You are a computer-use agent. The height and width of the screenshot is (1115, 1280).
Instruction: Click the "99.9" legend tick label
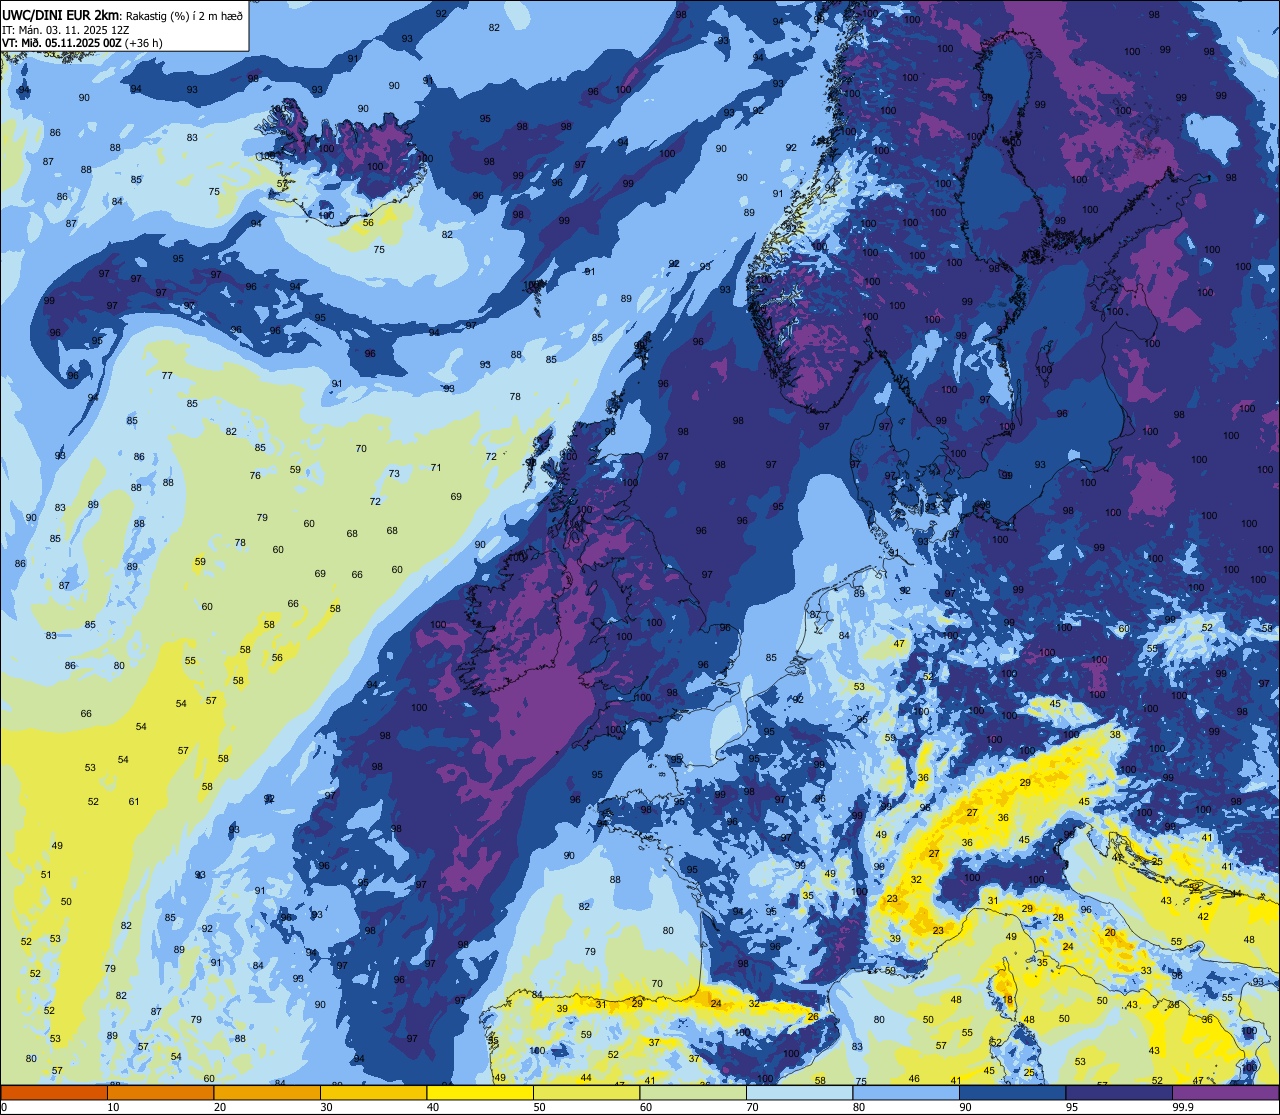(1183, 1107)
